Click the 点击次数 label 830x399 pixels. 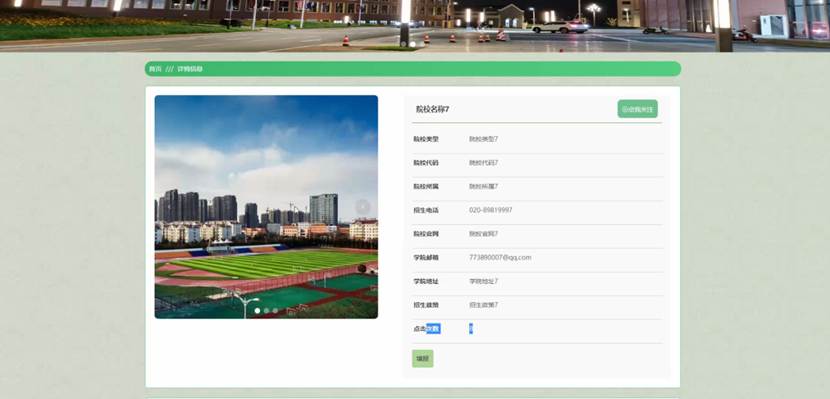point(427,329)
